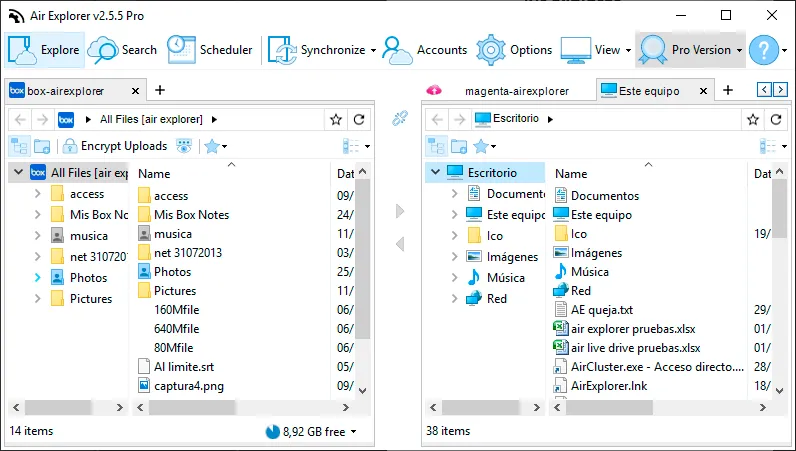Open Options gear settings

514,50
